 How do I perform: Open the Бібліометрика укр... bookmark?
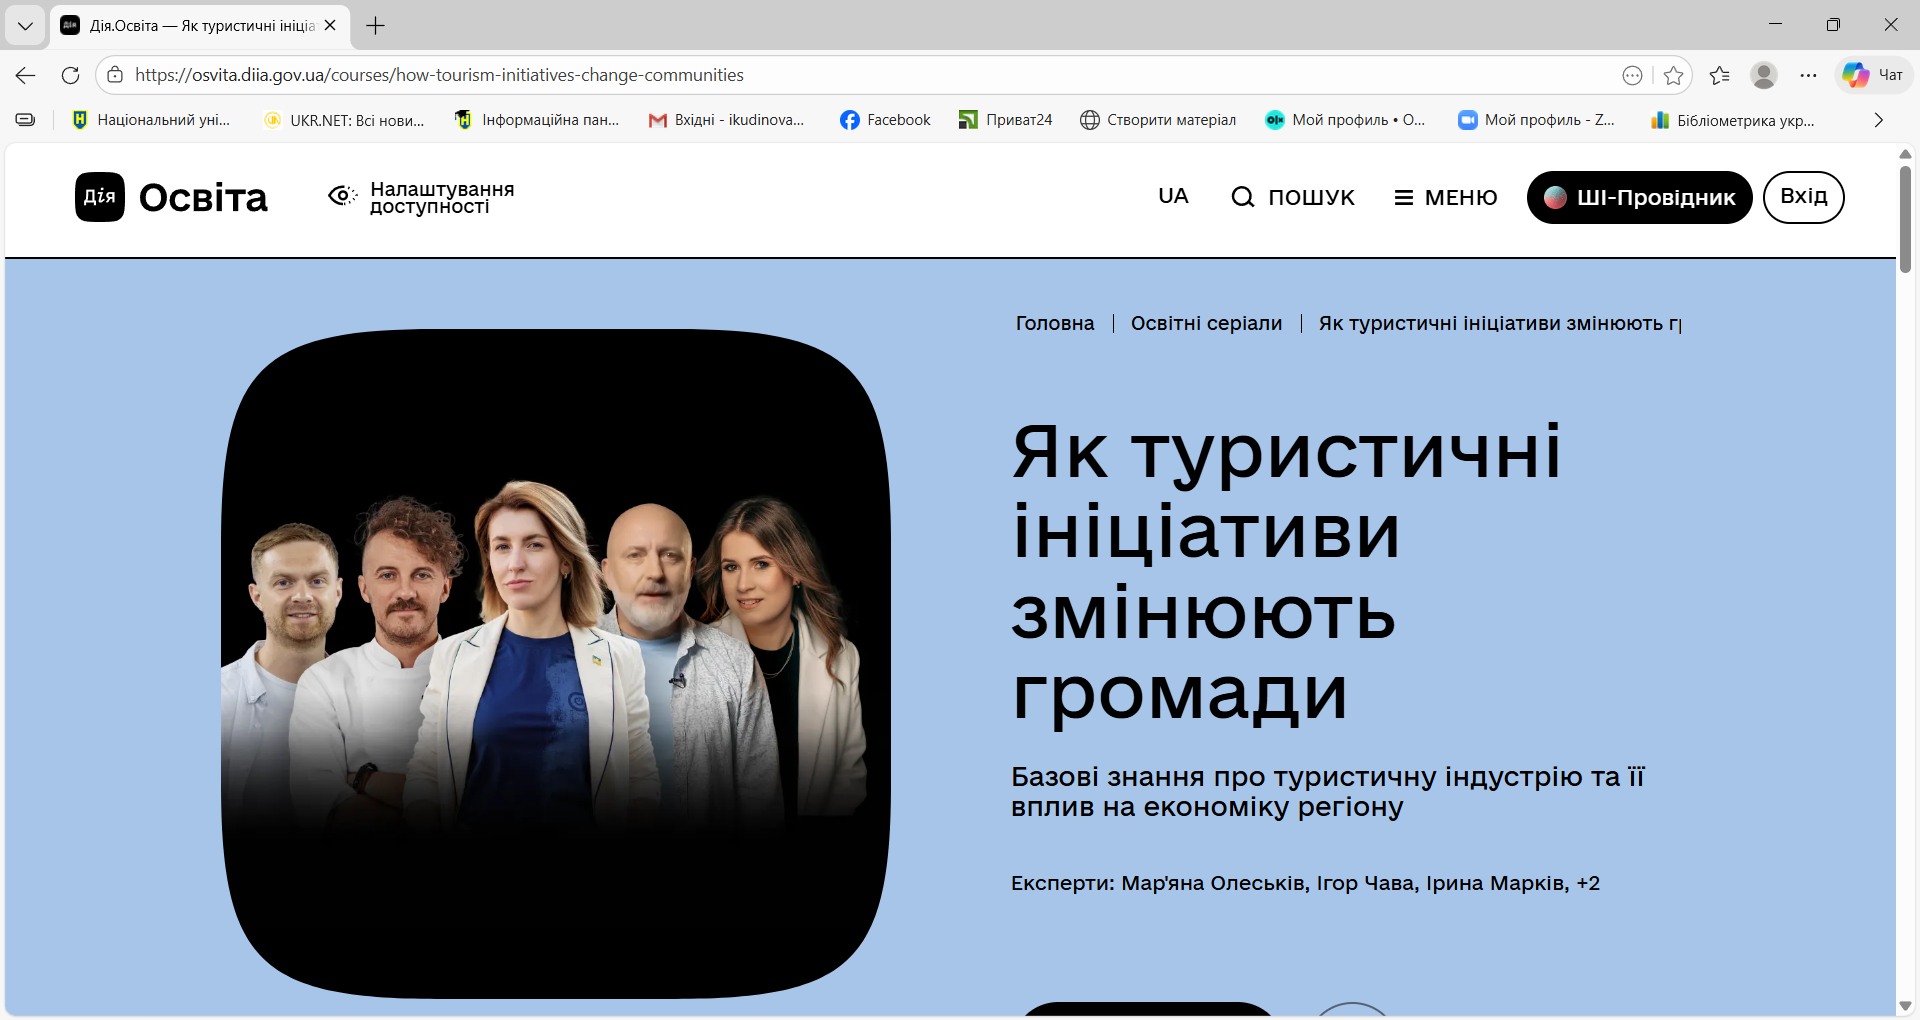[1733, 120]
